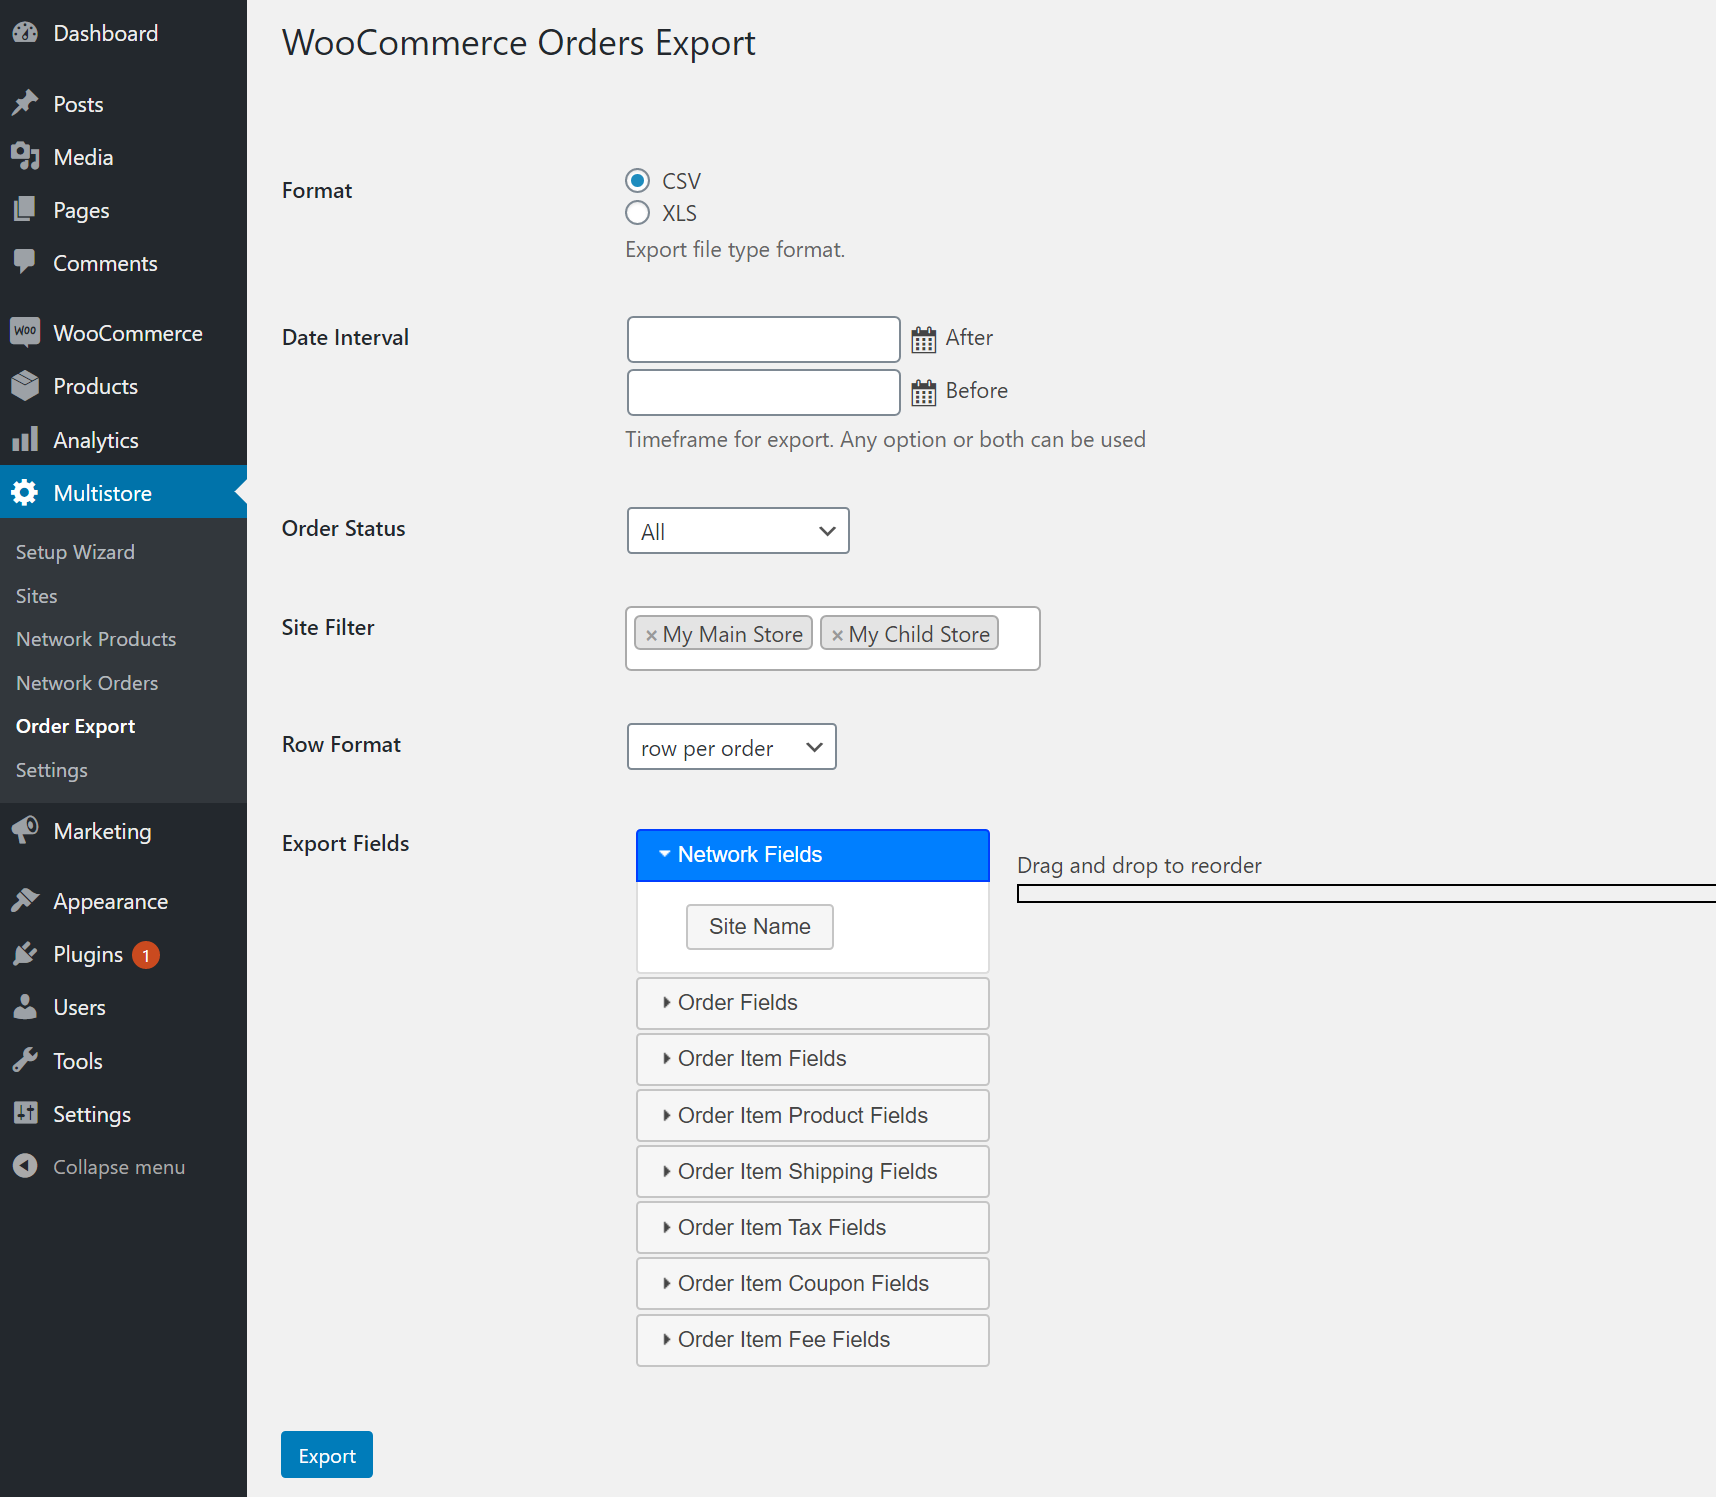
Task: Click the Plugins plug icon
Action: pos(25,954)
